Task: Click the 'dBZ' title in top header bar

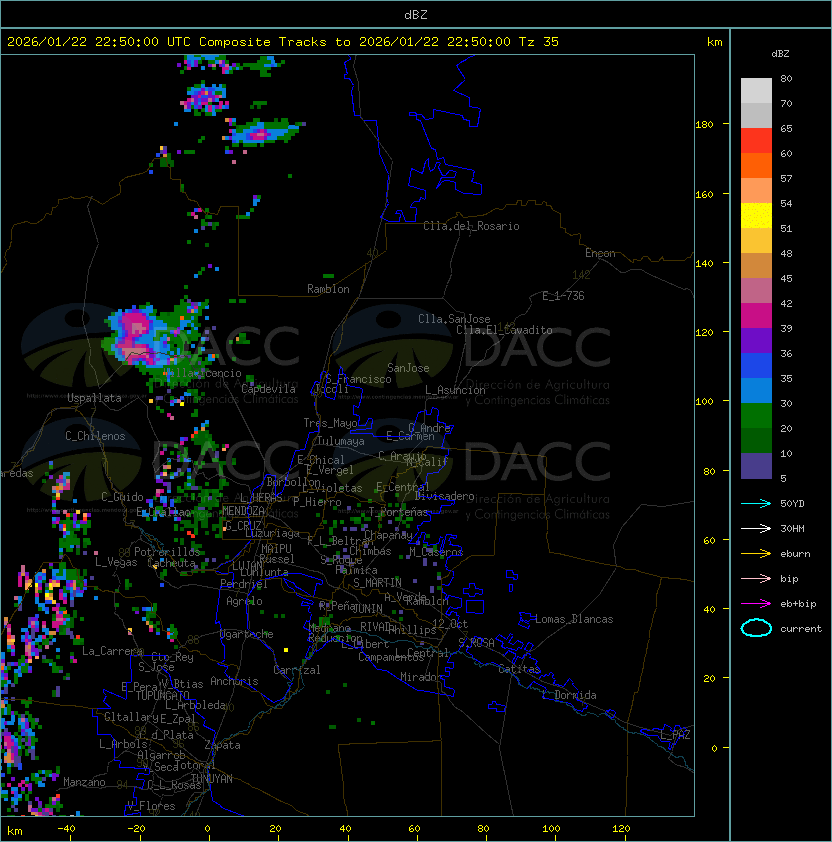Action: (416, 14)
